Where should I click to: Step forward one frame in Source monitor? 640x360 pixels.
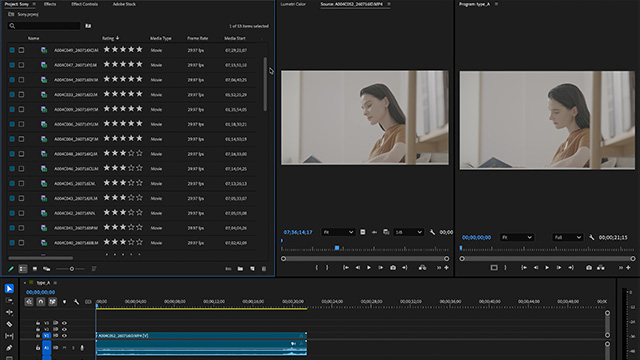click(380, 268)
